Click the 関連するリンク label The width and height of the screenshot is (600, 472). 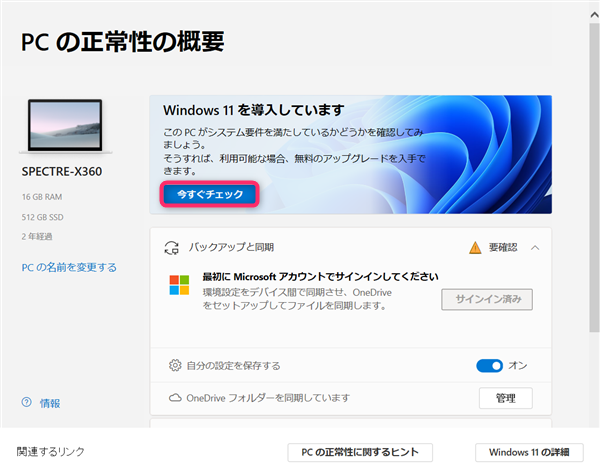[x=51, y=452]
